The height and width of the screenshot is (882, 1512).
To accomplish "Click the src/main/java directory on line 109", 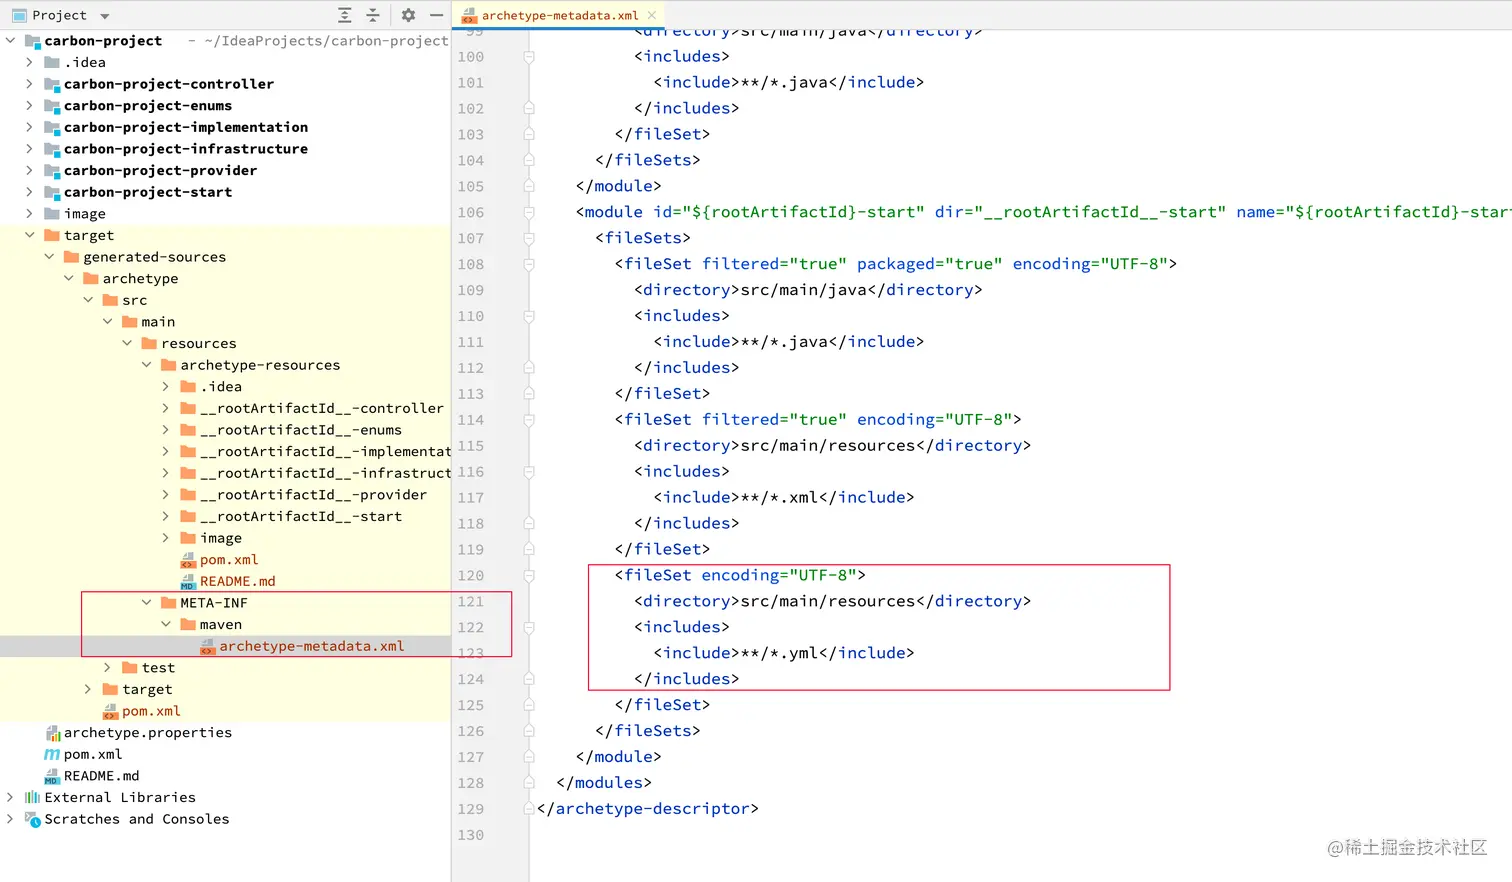I will (808, 290).
